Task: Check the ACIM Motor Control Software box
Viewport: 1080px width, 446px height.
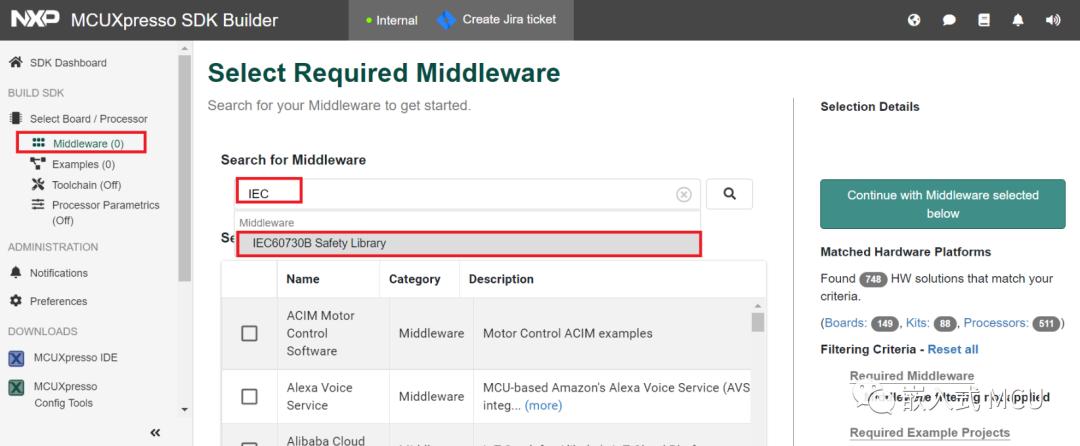Action: [249, 333]
